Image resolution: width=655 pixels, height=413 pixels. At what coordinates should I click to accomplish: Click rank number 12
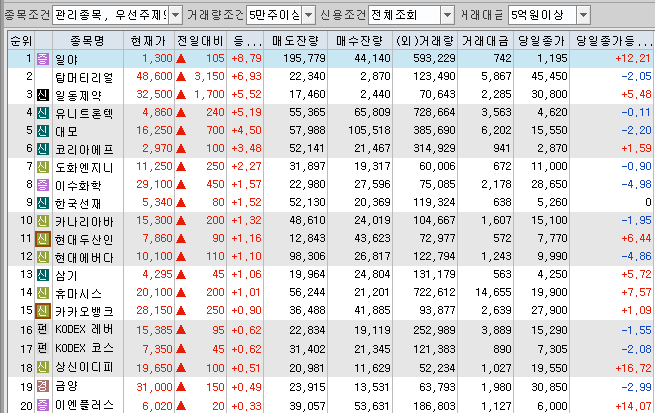pyautogui.click(x=26, y=256)
